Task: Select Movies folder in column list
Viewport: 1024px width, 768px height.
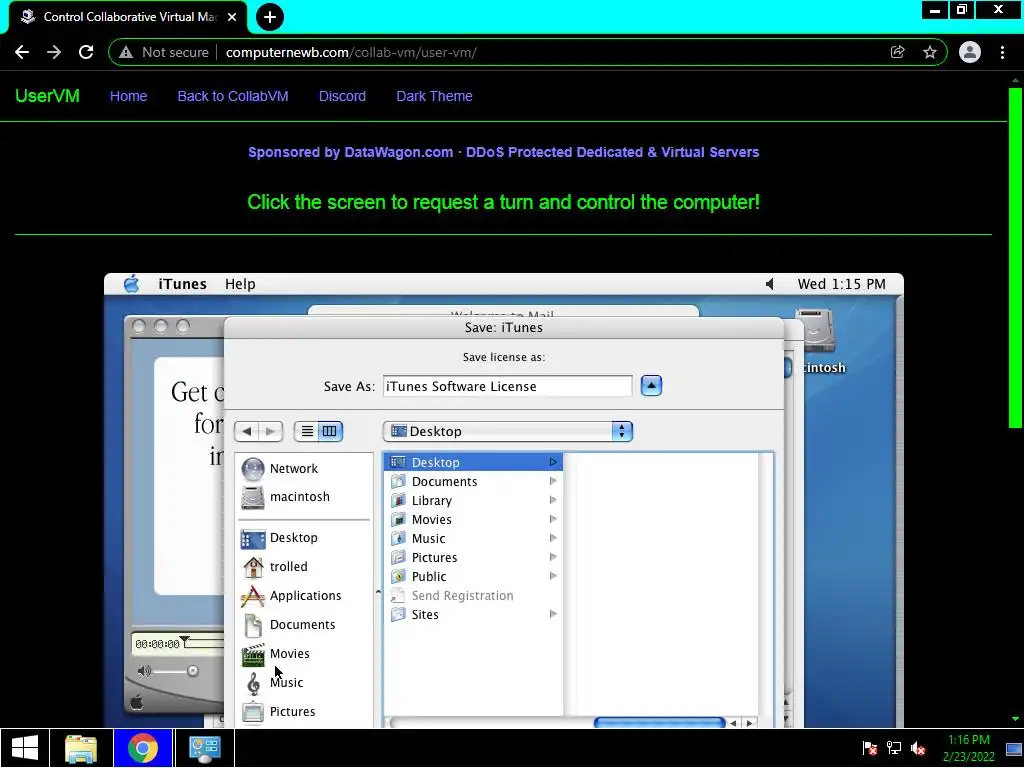Action: (473, 519)
